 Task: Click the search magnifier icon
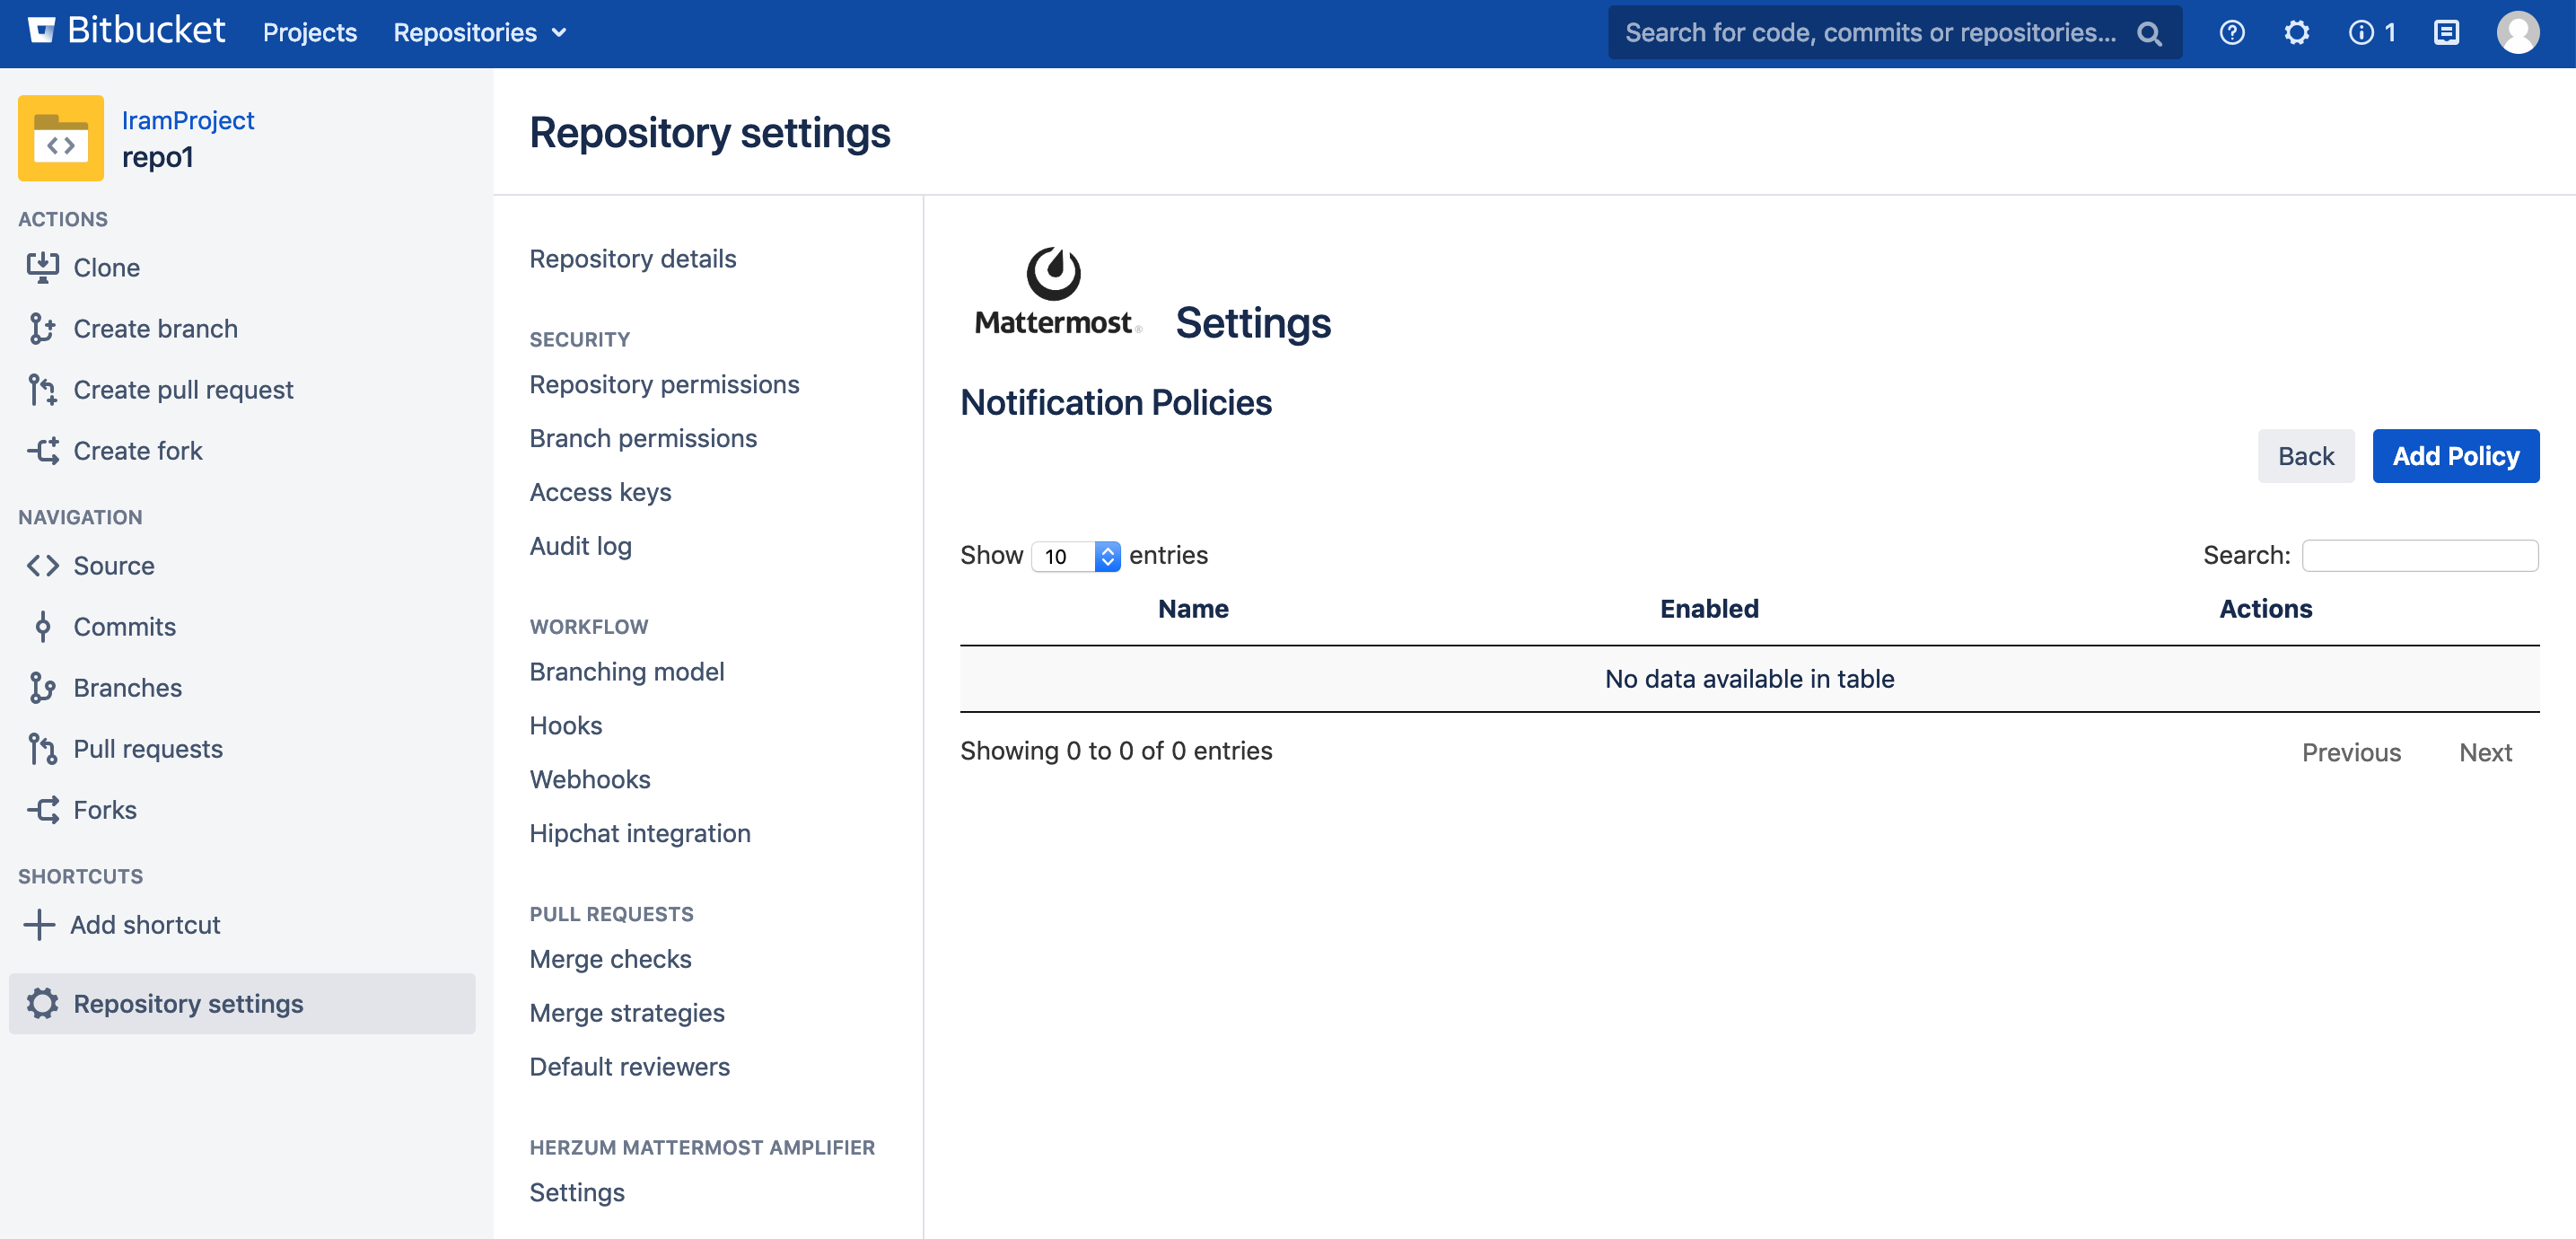coord(2148,34)
